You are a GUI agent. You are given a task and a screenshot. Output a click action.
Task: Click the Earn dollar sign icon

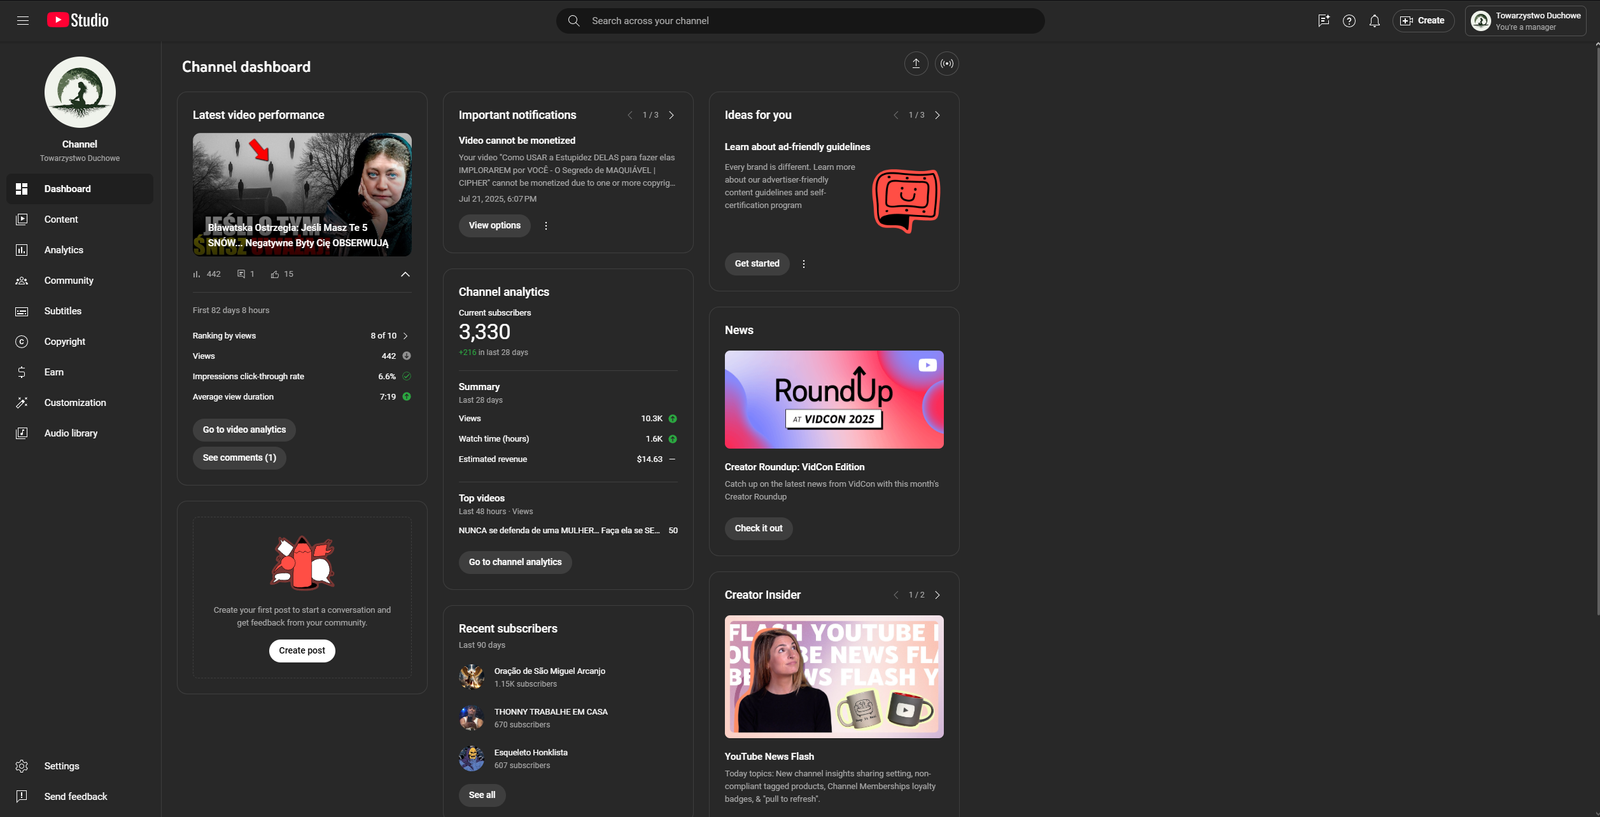(22, 372)
